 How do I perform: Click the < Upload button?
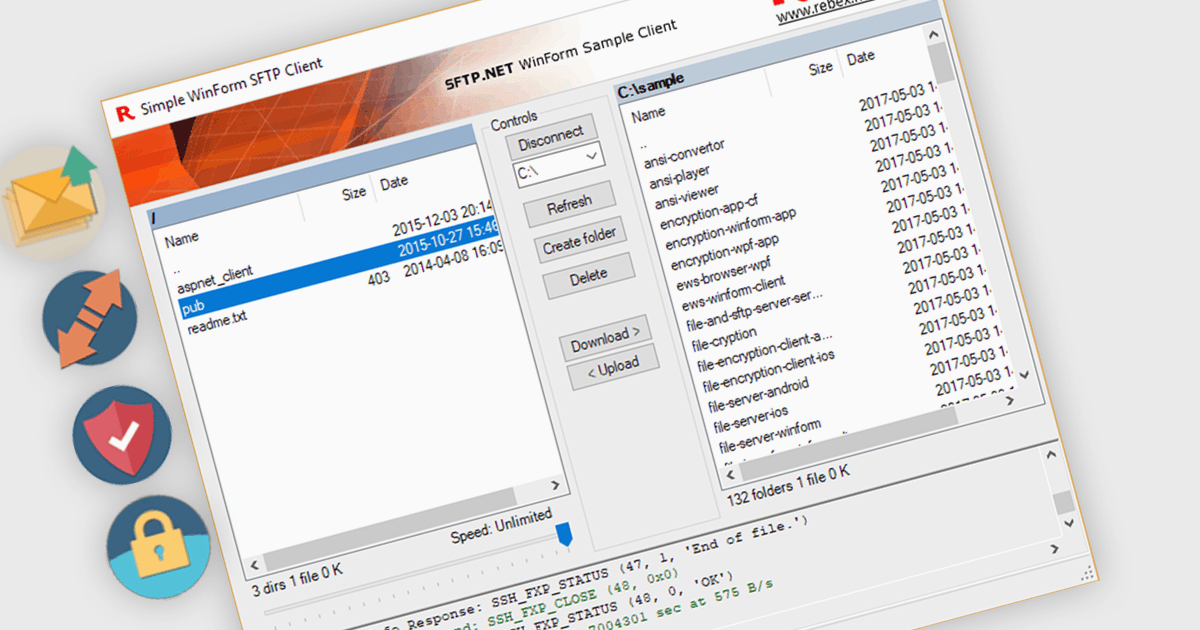[613, 369]
